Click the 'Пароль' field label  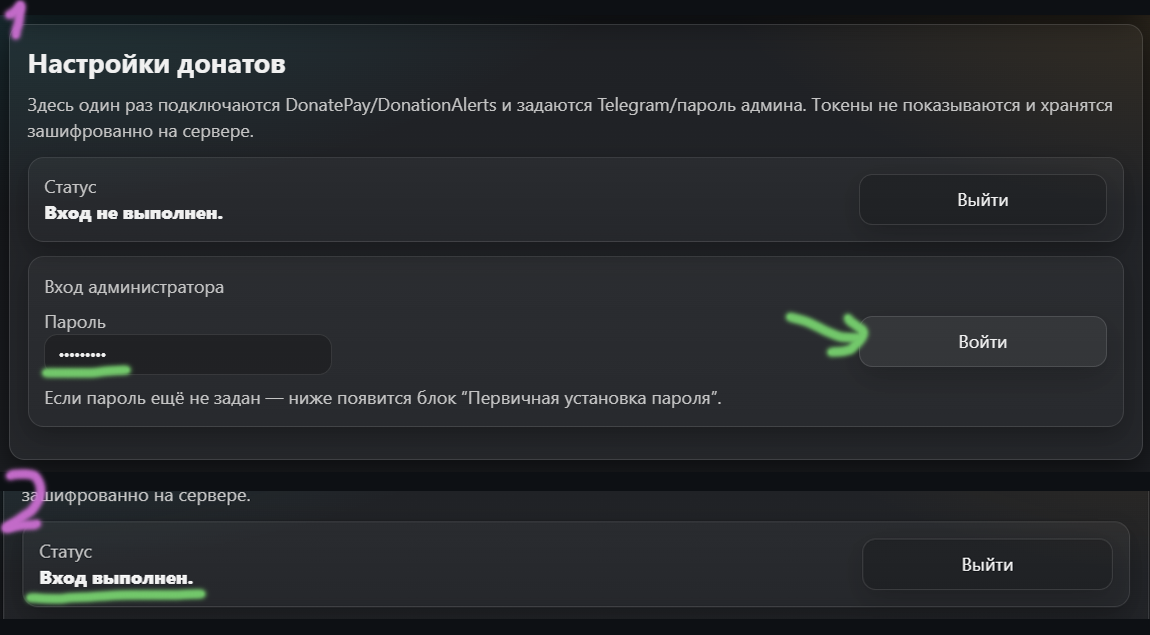(75, 322)
